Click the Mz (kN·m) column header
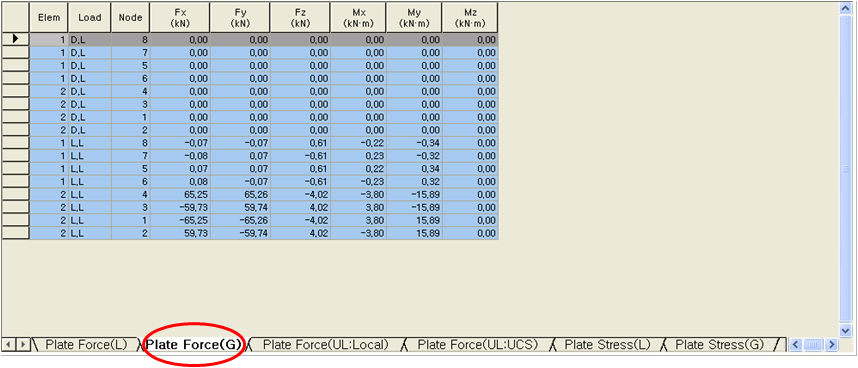Screen dimensions: 858x368 point(469,17)
